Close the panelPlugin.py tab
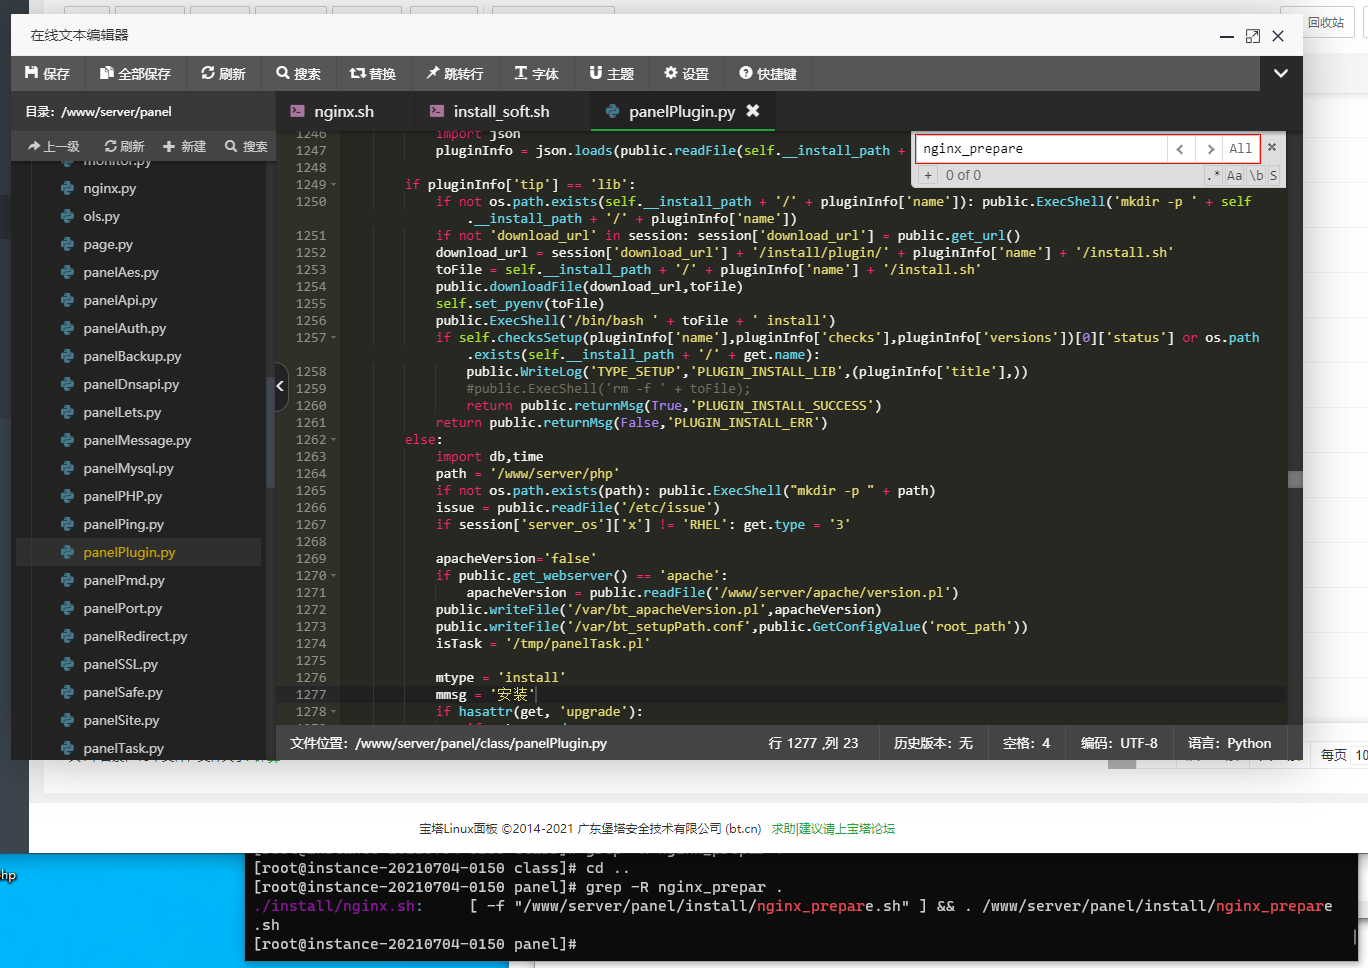 pos(753,111)
